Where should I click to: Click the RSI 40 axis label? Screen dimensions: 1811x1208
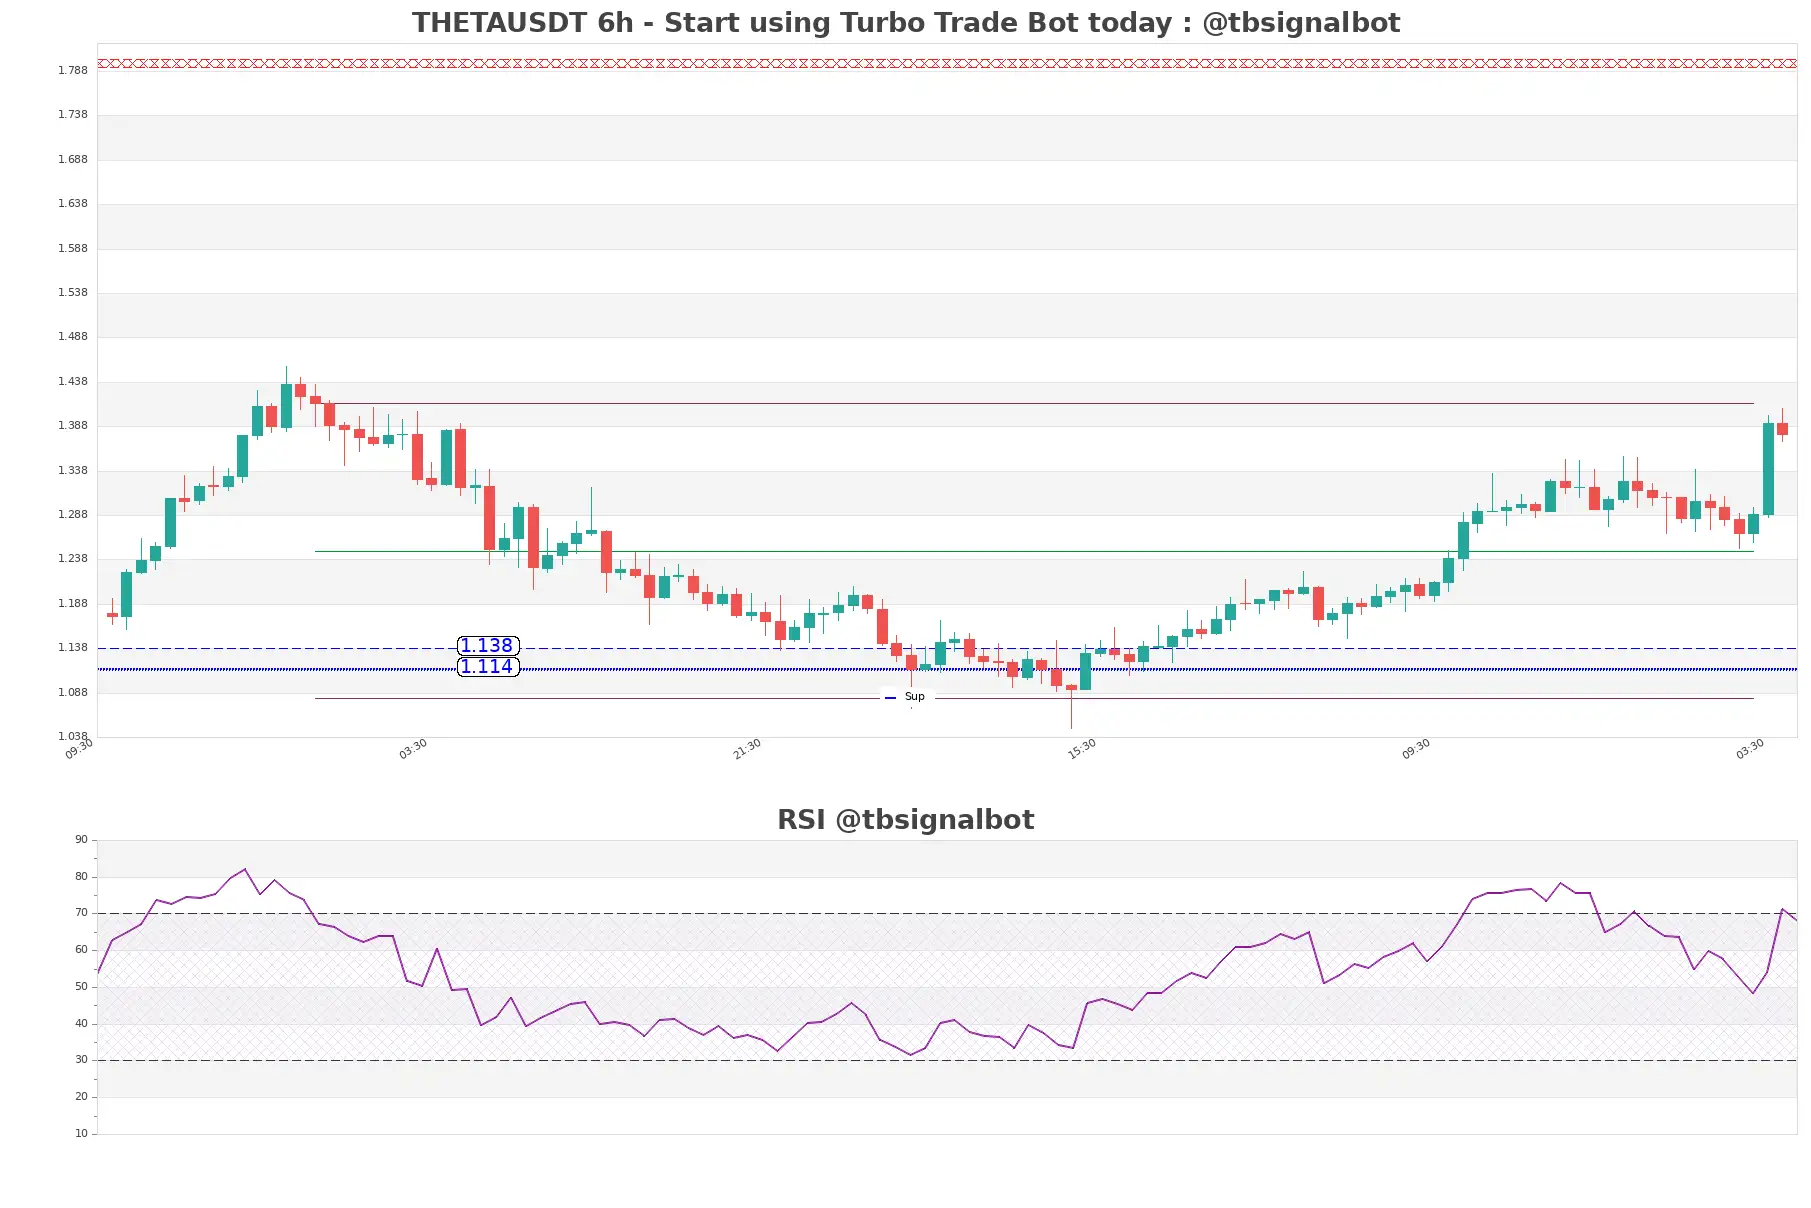coord(81,1024)
